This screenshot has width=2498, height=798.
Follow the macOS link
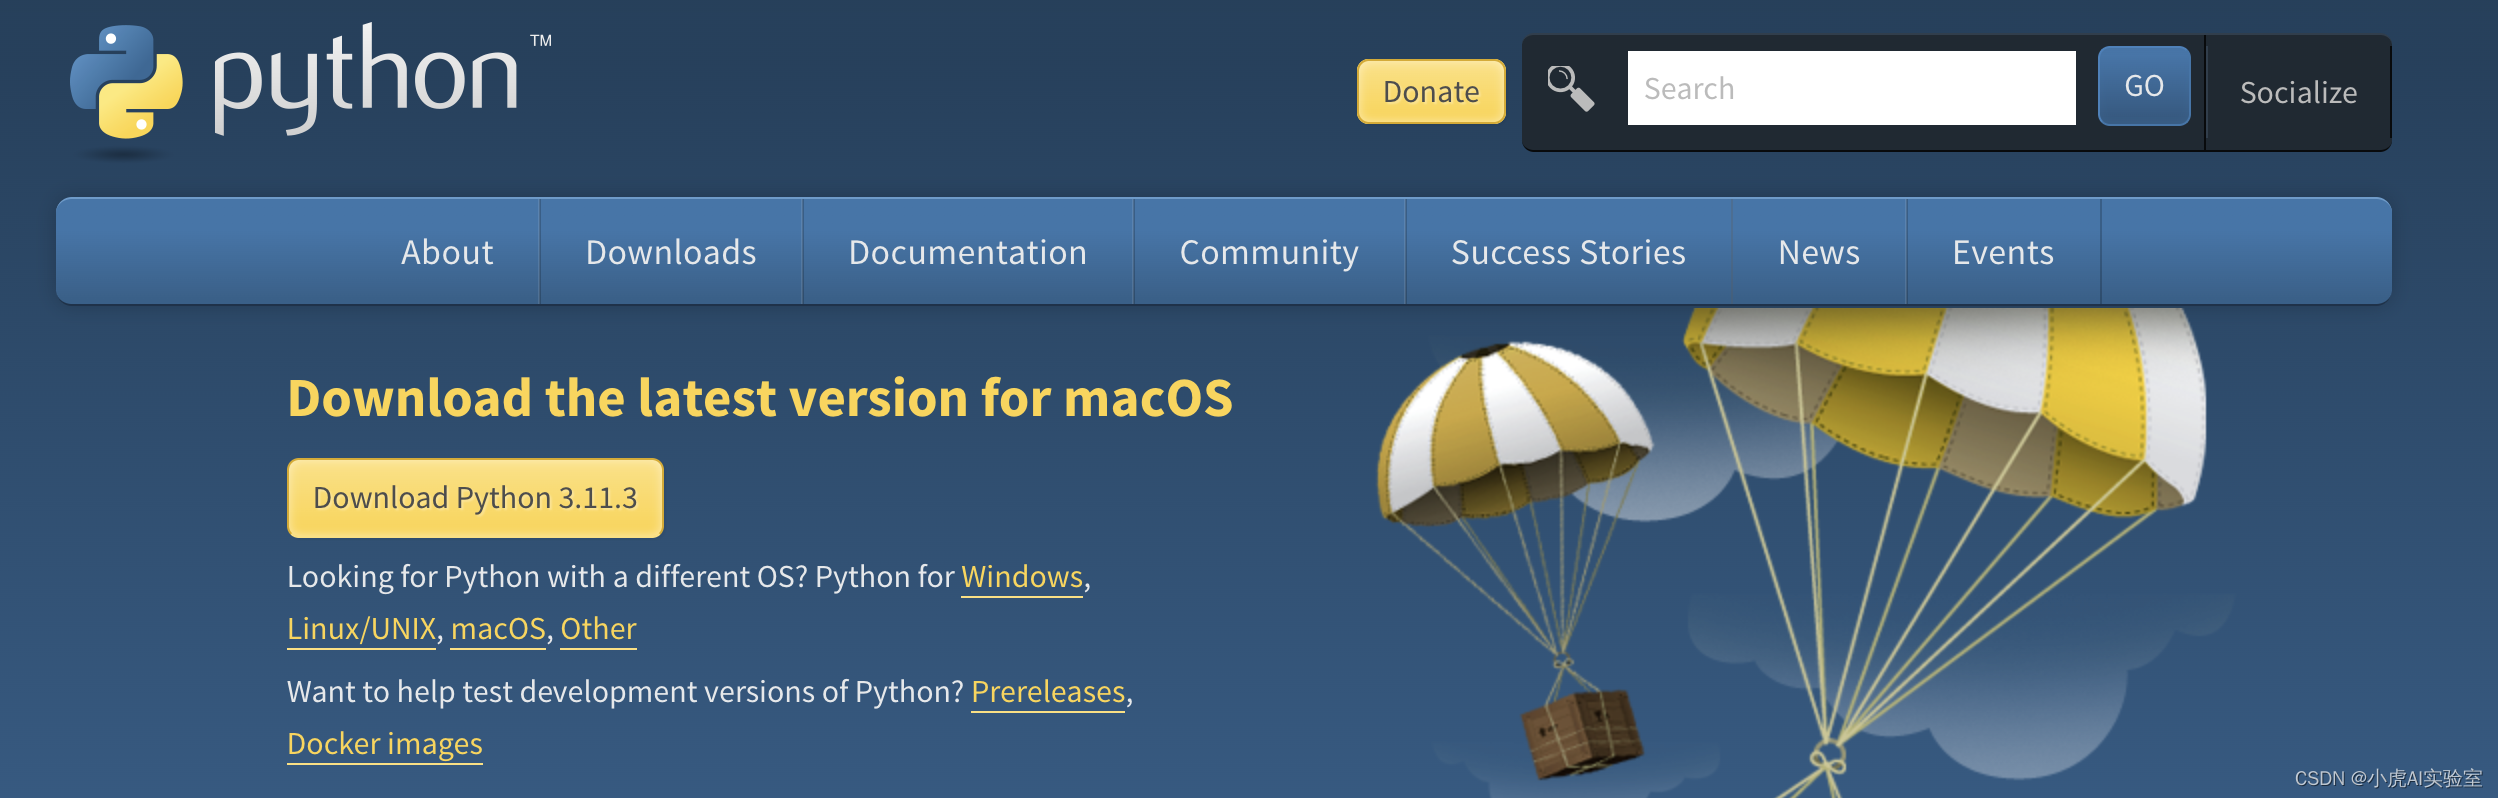(x=498, y=629)
